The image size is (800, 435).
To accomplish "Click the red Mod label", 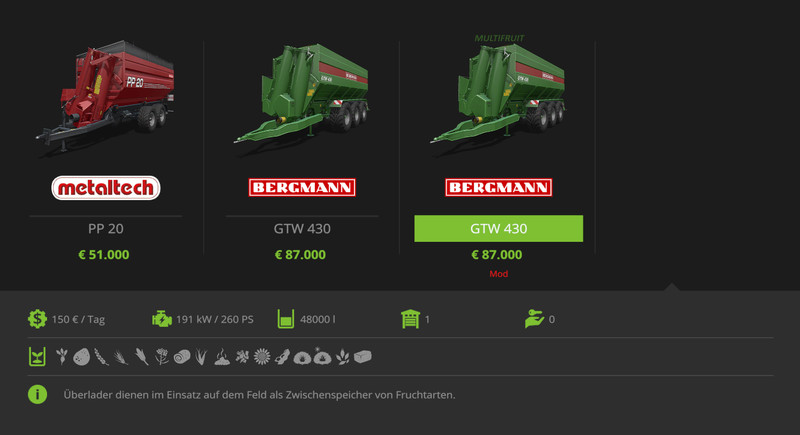I will click(x=498, y=274).
